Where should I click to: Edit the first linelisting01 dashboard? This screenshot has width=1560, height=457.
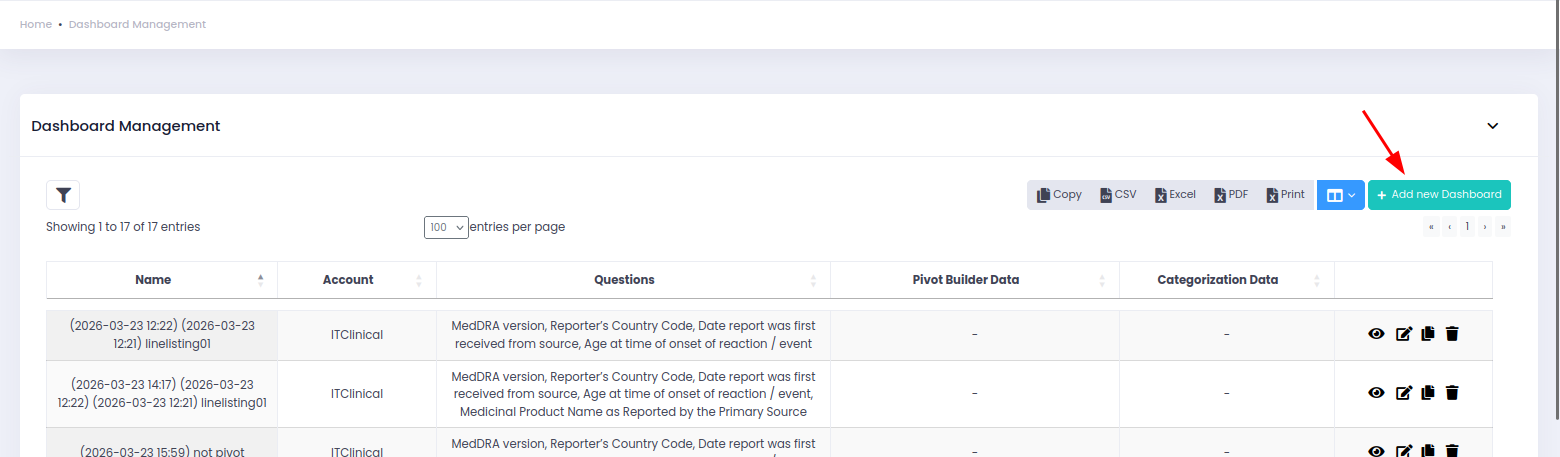[1403, 334]
